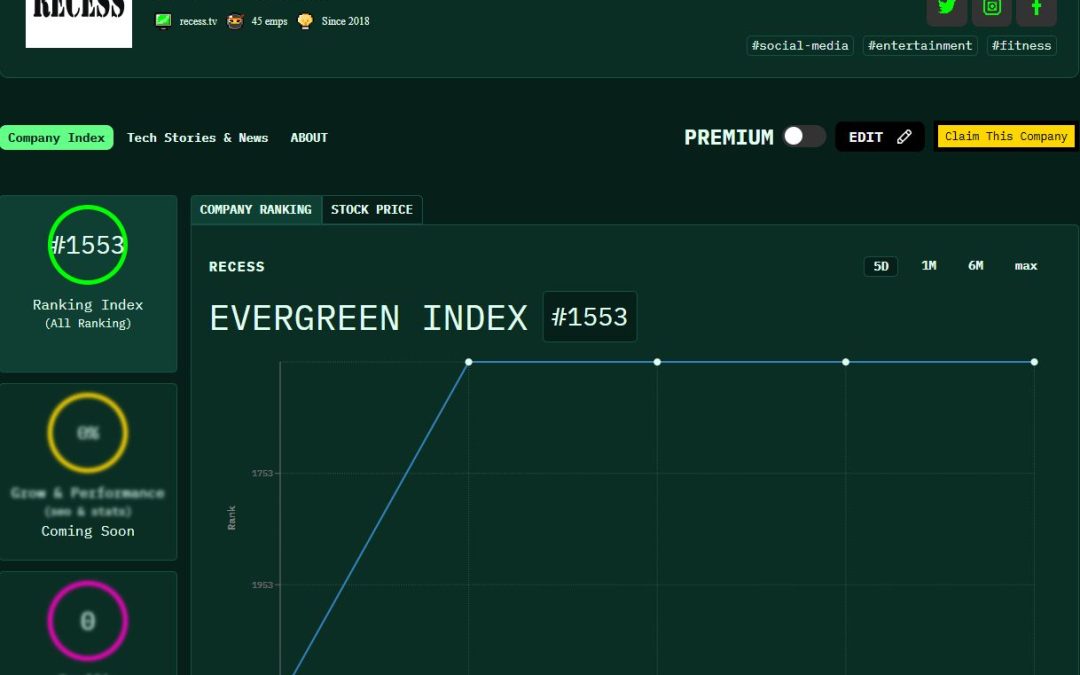Click the last data point on chart line

1034,362
